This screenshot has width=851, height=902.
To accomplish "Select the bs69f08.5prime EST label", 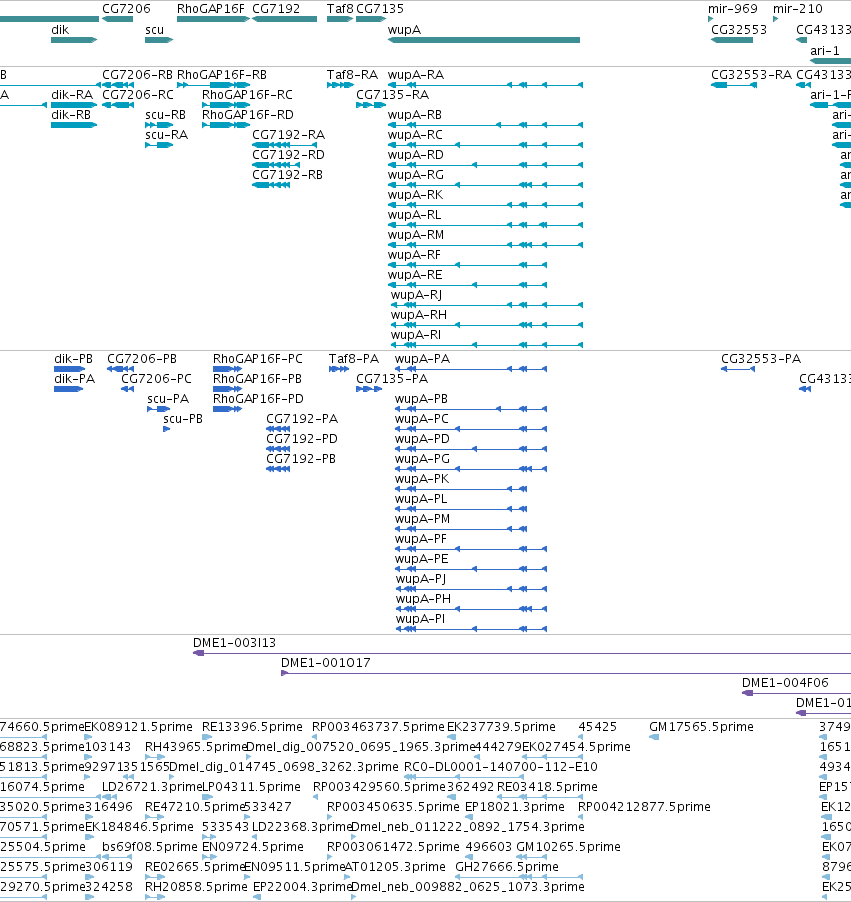I will coord(150,846).
